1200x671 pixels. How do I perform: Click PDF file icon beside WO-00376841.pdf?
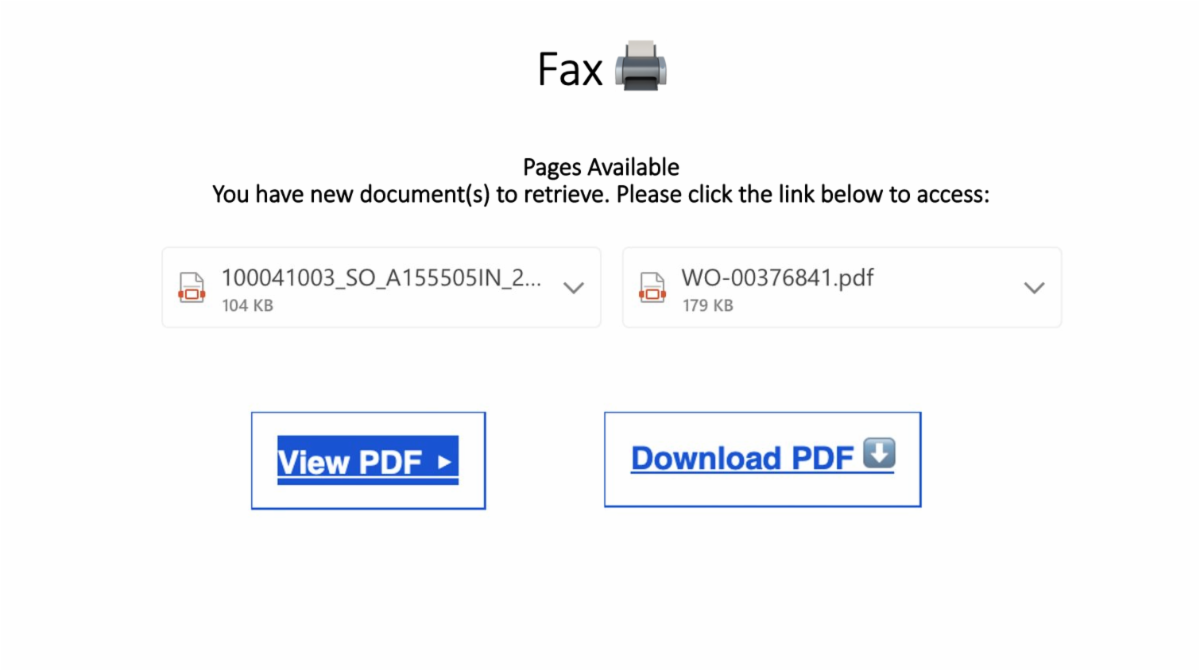(653, 287)
